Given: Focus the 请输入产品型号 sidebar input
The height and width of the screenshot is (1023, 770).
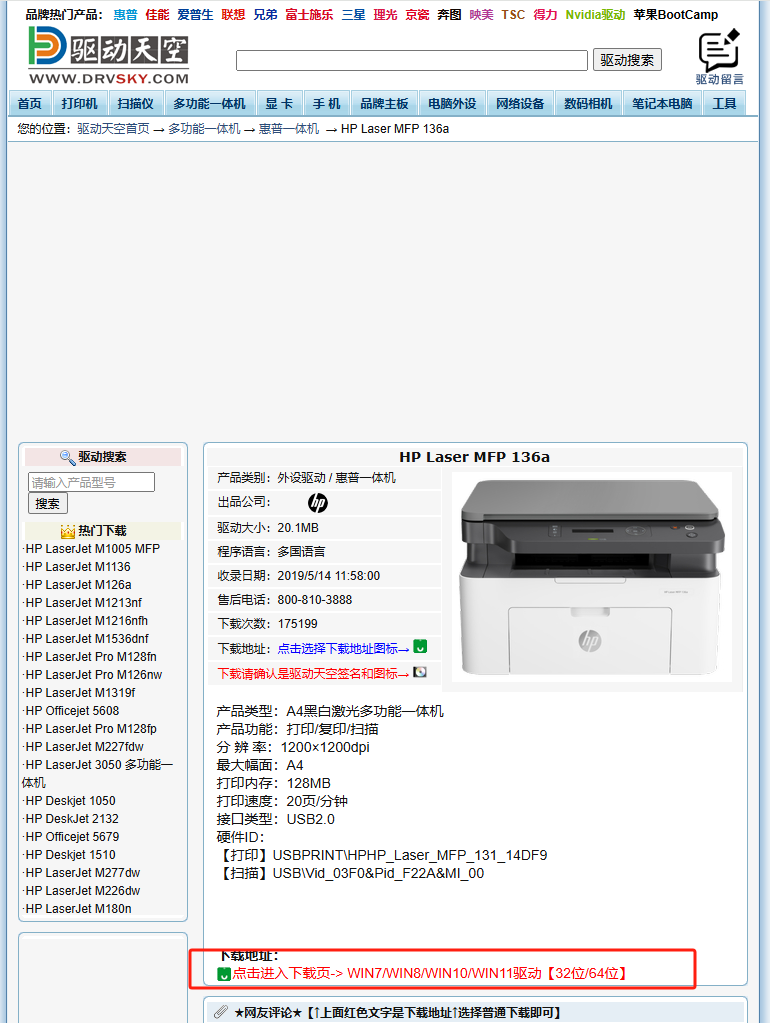Looking at the screenshot, I should coord(91,482).
